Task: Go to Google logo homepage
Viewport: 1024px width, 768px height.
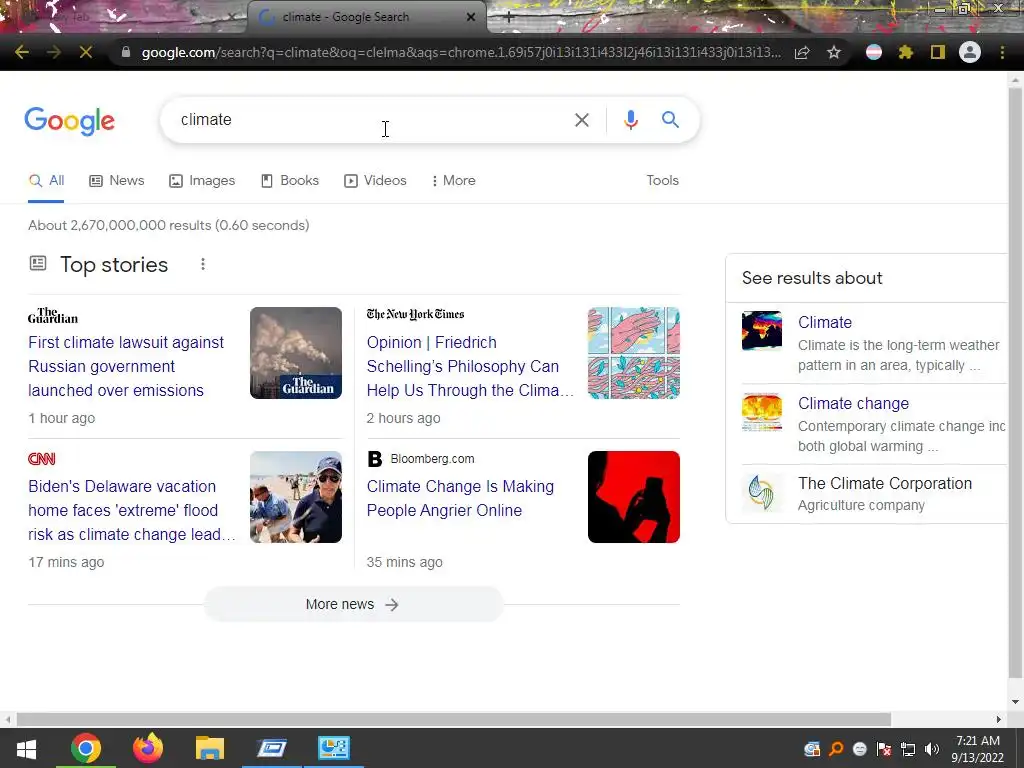Action: pyautogui.click(x=69, y=121)
